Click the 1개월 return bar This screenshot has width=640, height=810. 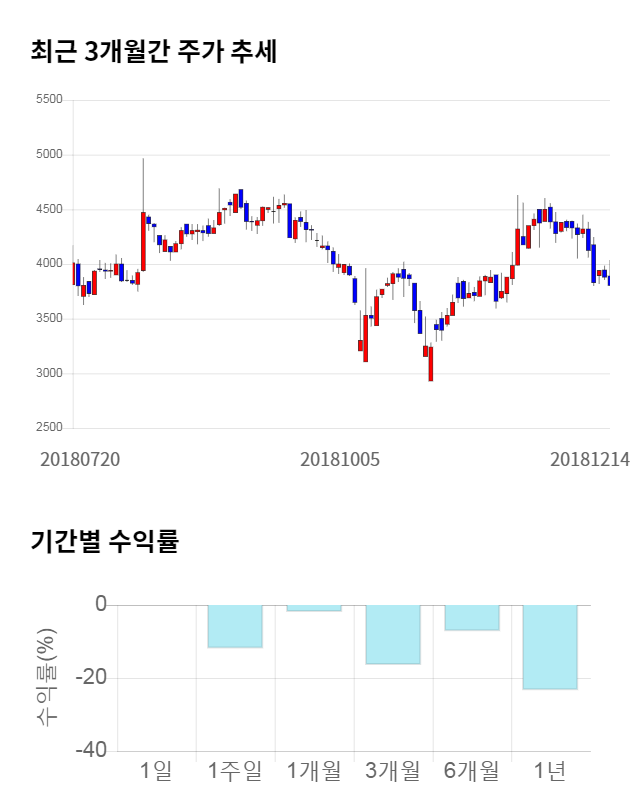314,608
